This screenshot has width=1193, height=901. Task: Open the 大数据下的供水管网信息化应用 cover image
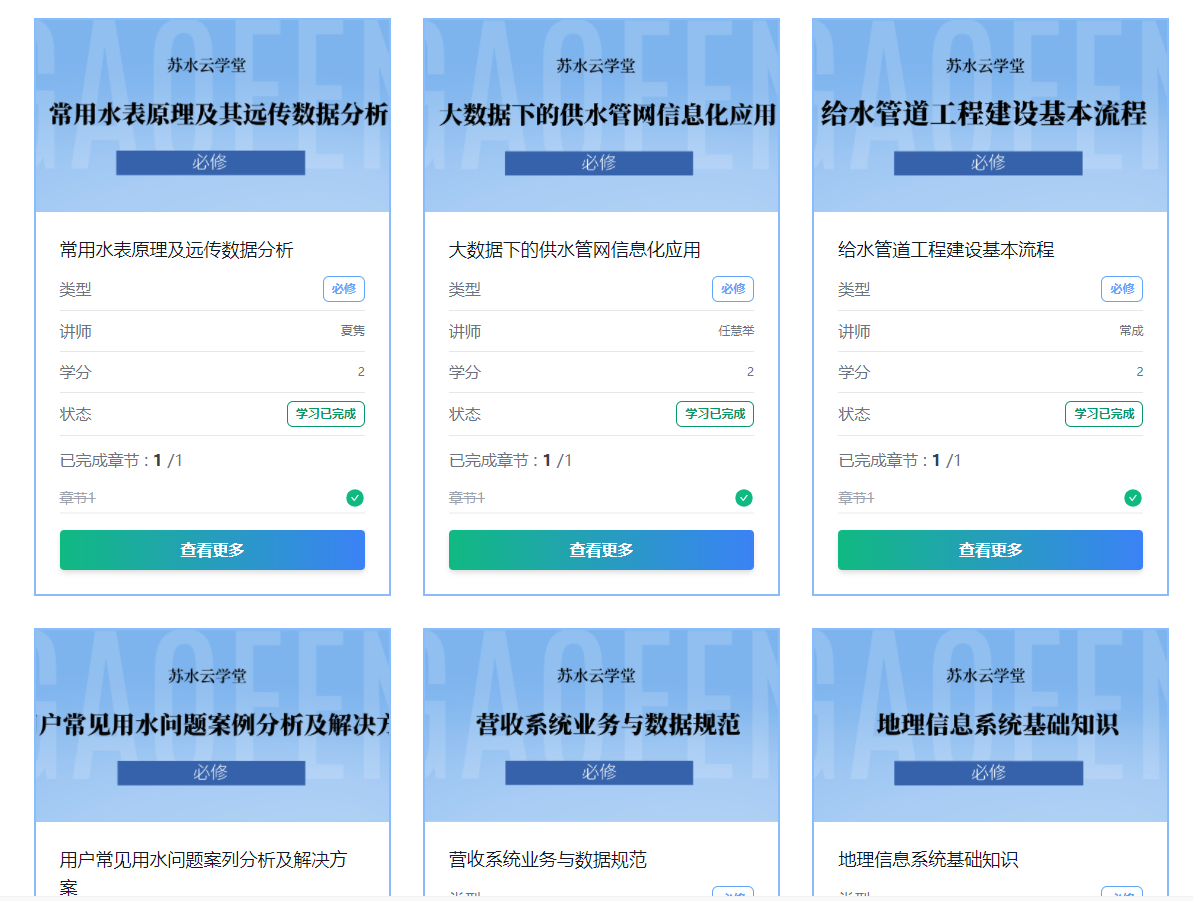click(x=601, y=115)
